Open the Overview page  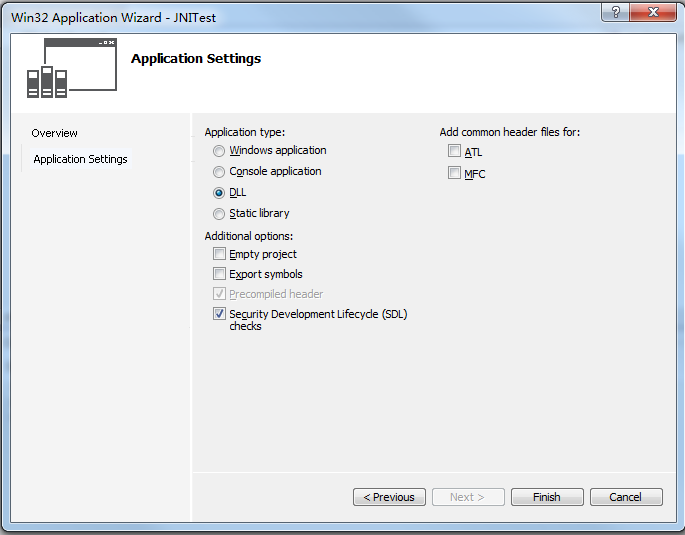(54, 133)
